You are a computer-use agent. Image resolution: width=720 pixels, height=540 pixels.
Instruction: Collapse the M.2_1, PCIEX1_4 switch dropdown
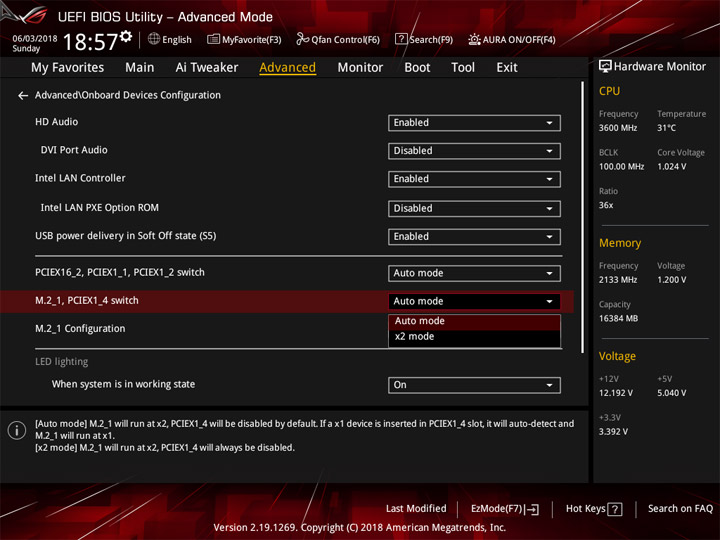click(x=474, y=301)
